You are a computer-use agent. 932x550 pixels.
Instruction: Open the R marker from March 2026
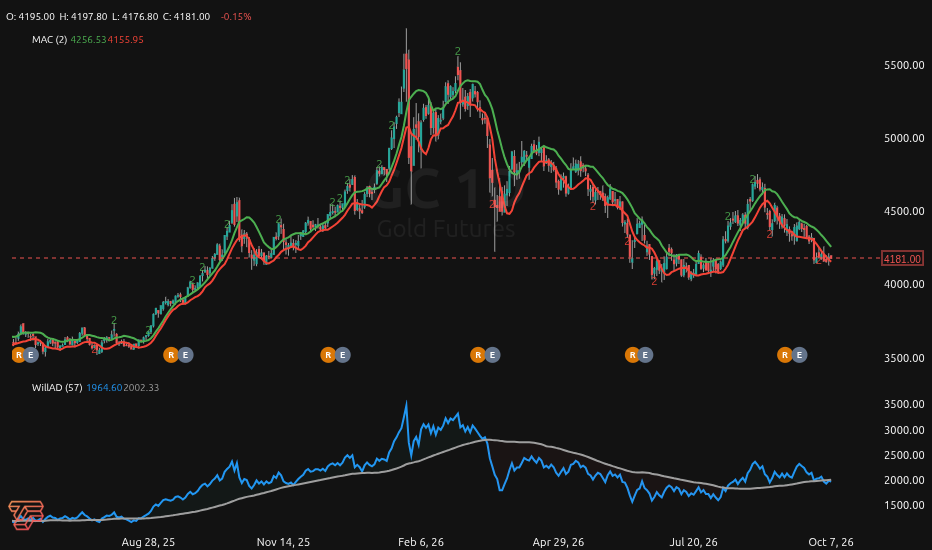tap(478, 355)
